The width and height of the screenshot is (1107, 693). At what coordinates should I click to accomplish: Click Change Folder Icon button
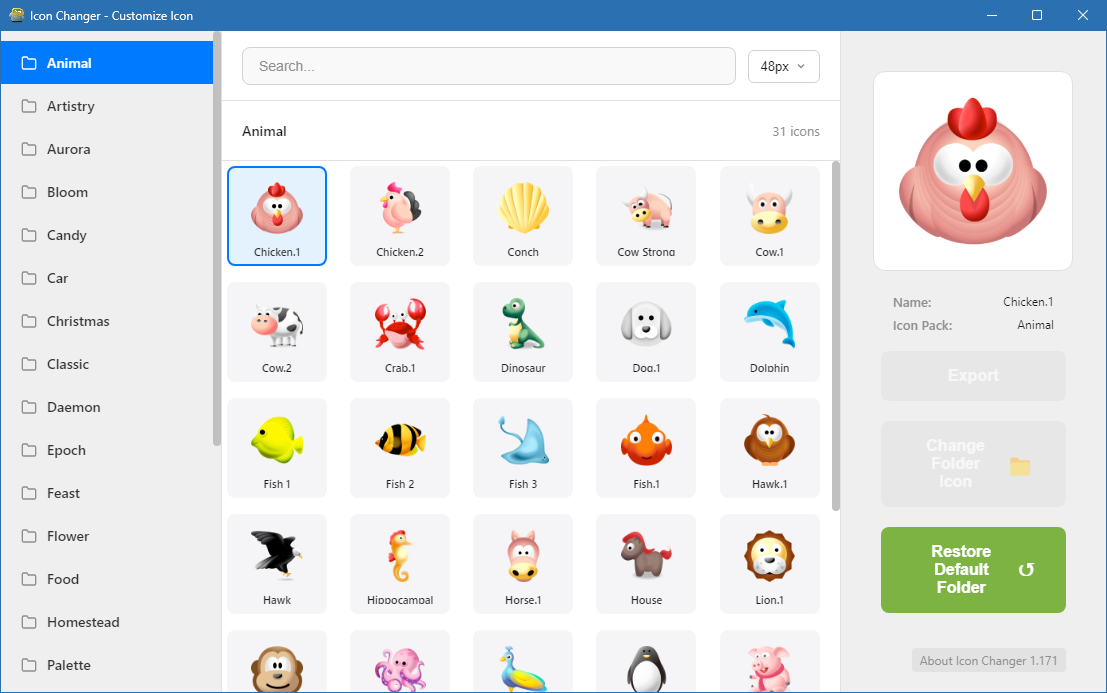973,464
